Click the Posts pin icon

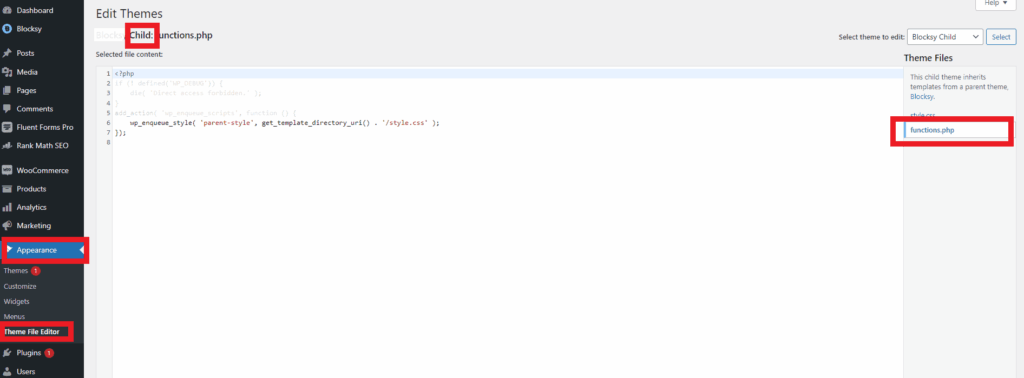(7, 54)
